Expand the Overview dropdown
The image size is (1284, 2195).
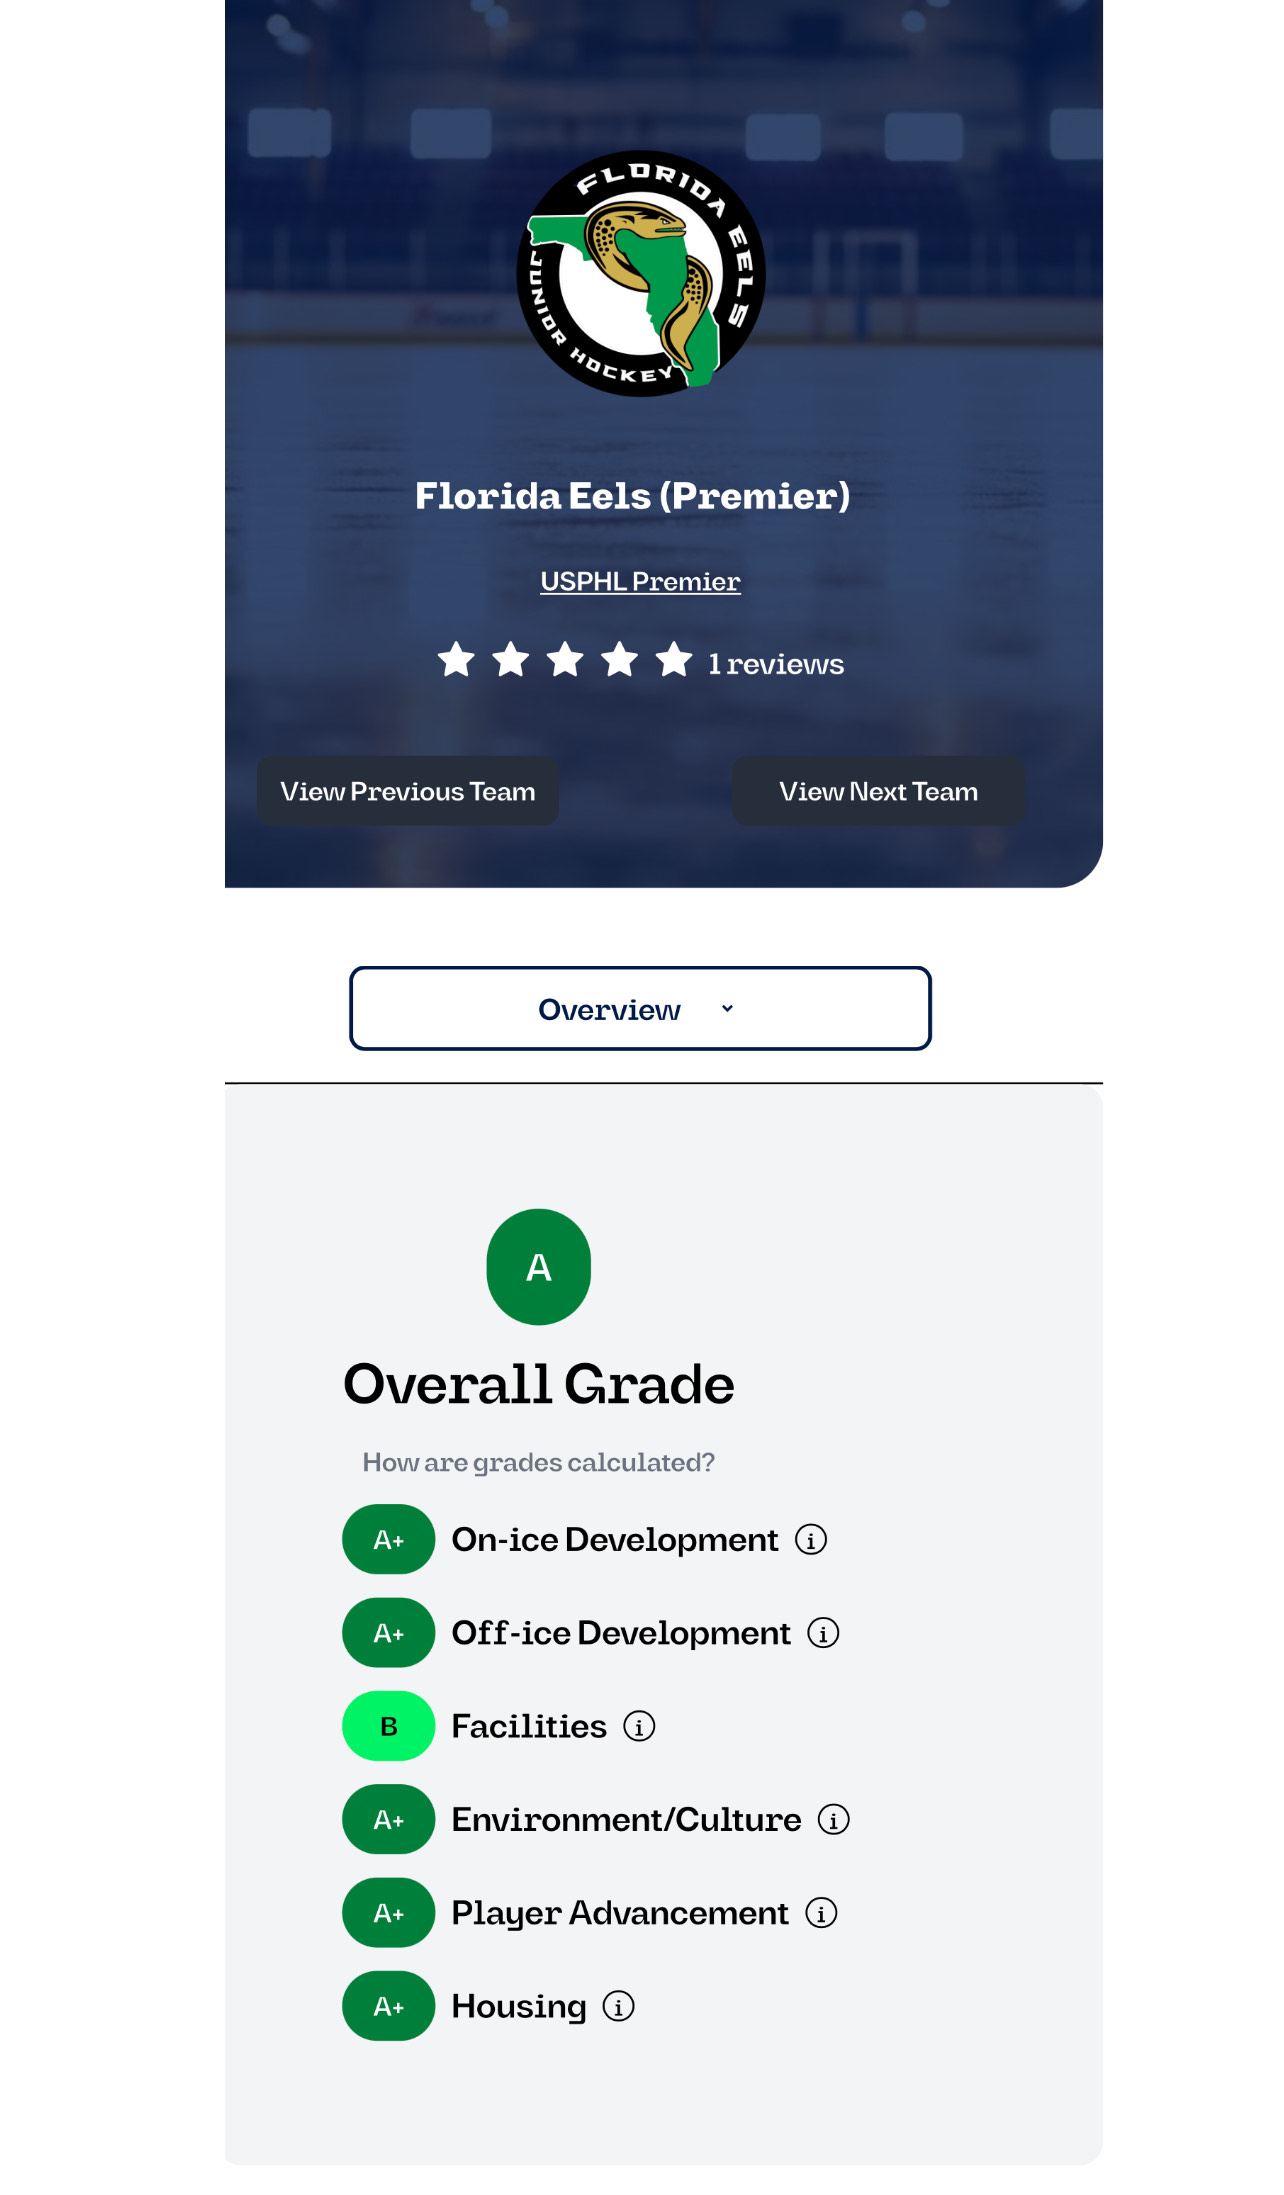tap(641, 1008)
